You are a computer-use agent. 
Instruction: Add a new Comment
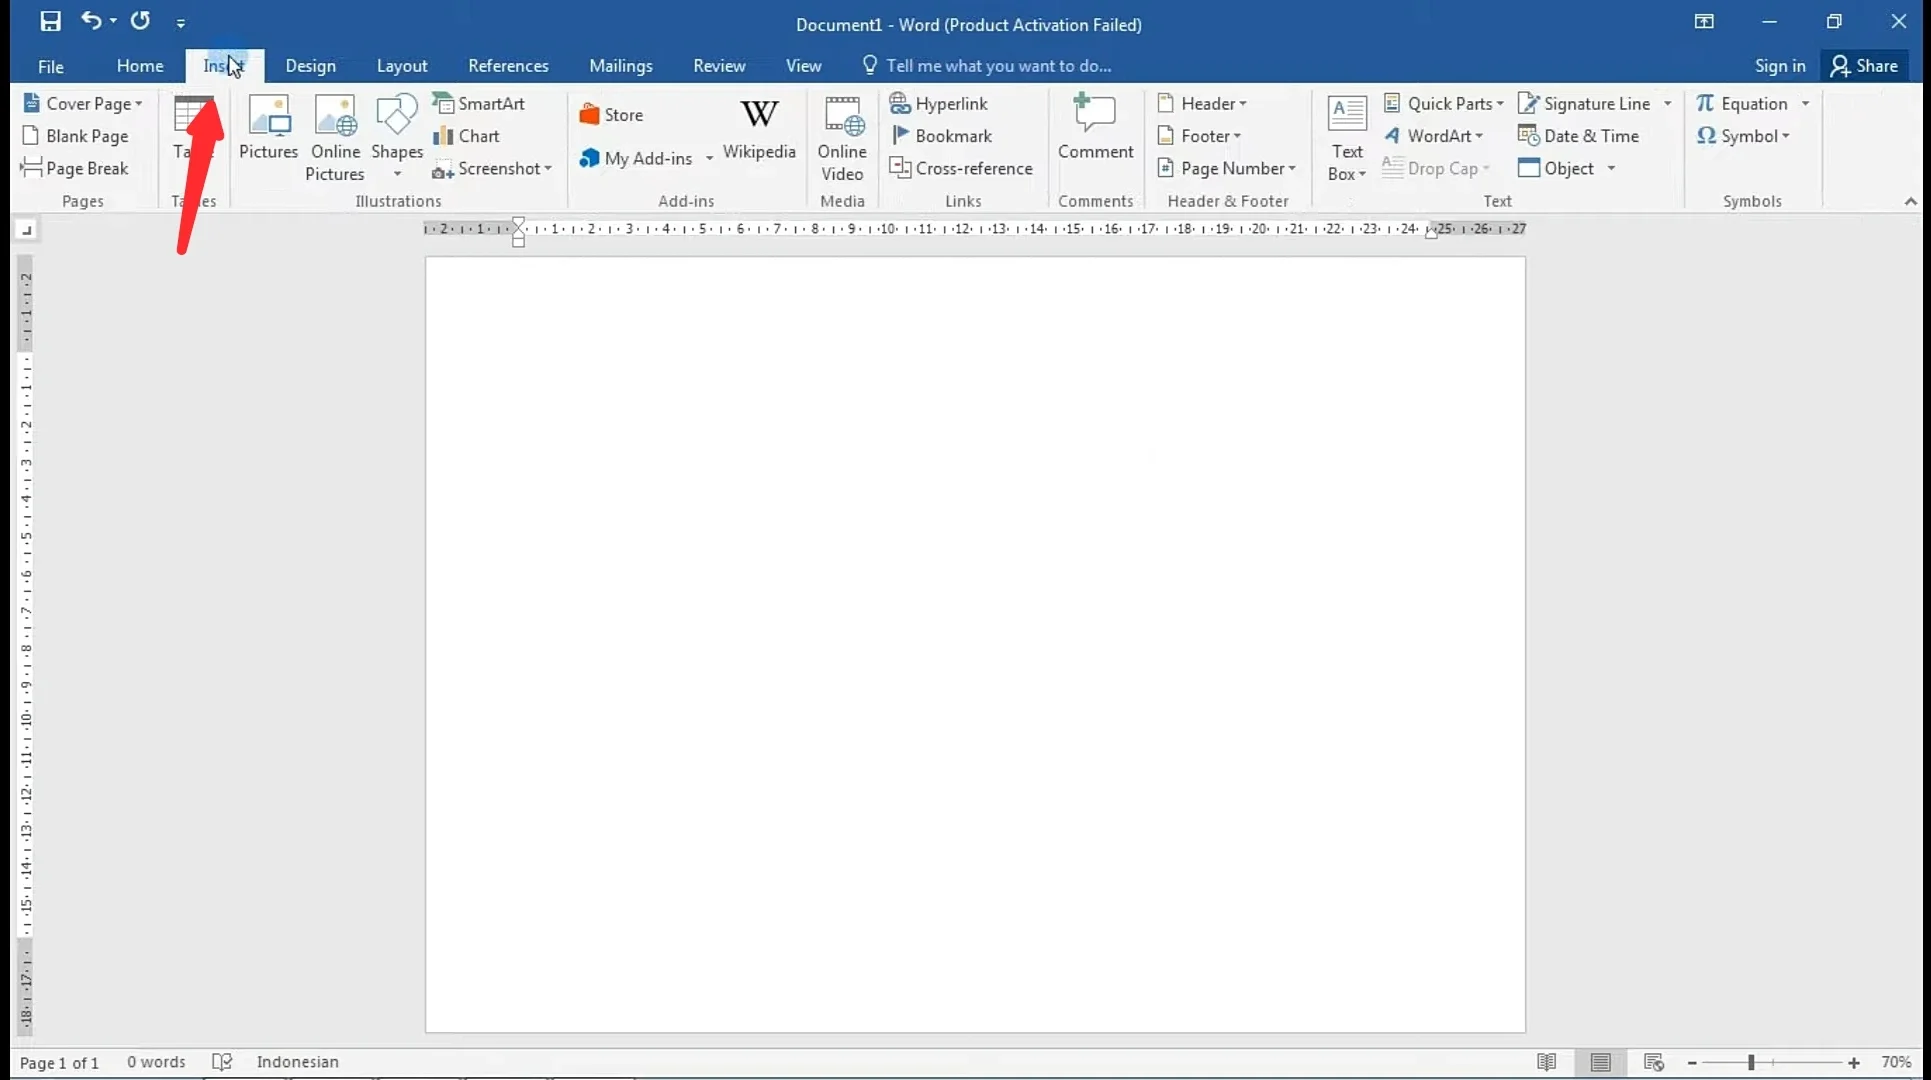pos(1096,127)
